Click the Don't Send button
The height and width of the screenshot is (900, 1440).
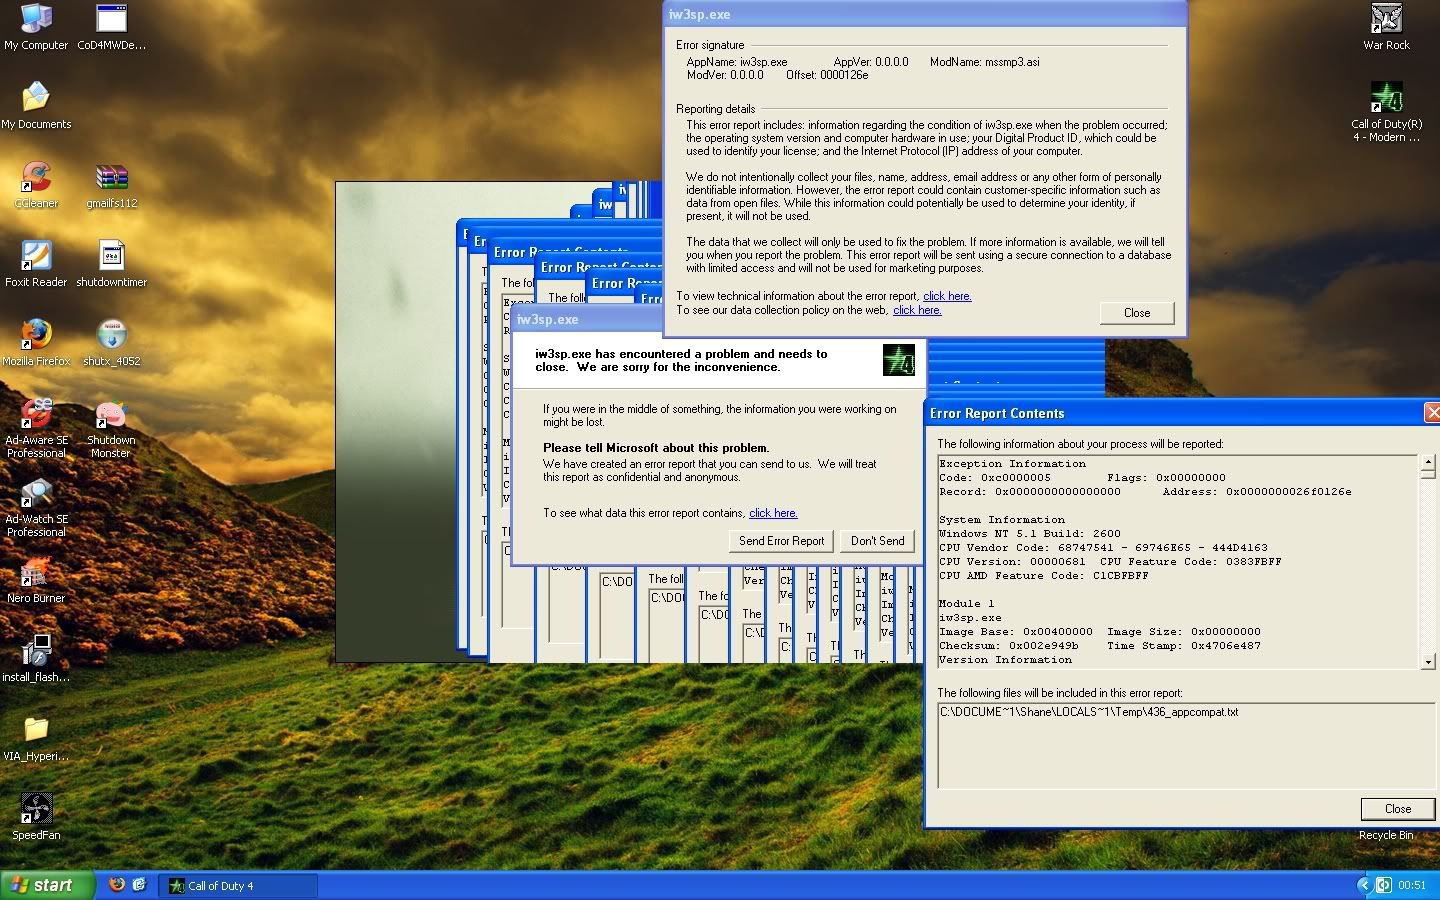tap(877, 541)
